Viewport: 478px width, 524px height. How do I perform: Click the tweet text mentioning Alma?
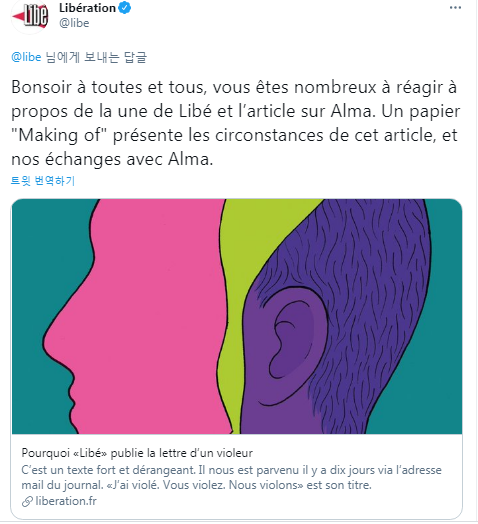click(x=235, y=123)
